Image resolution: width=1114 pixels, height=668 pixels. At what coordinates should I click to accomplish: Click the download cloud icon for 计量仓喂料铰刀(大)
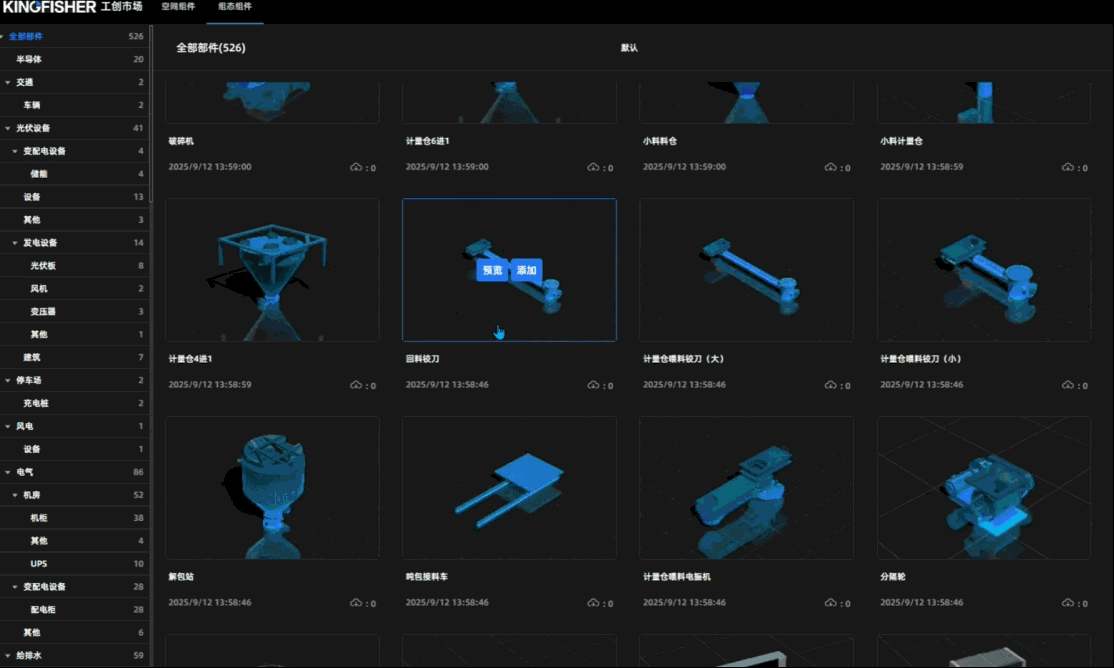(831, 384)
